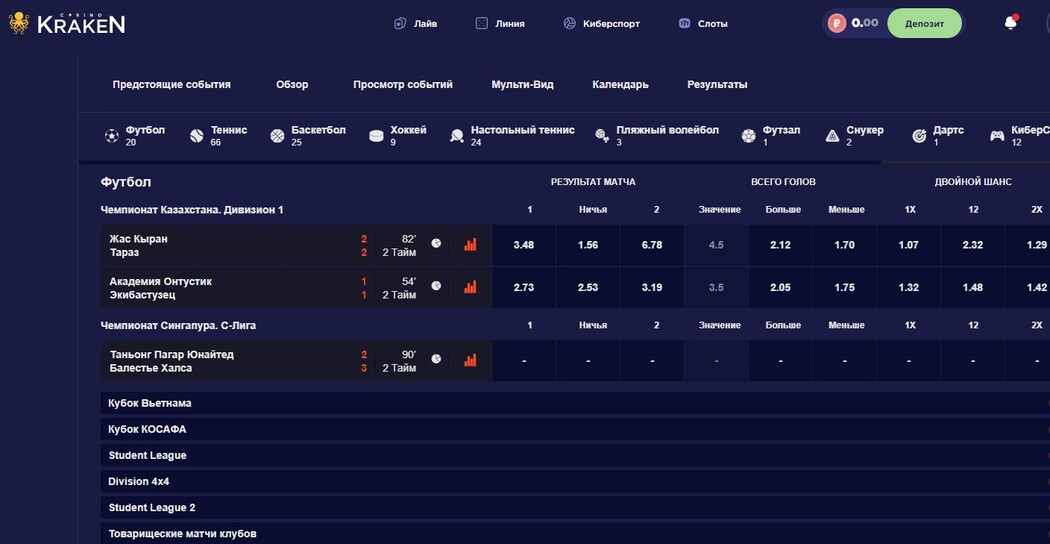
Task: Choose Дартс sport category
Action: (x=938, y=135)
